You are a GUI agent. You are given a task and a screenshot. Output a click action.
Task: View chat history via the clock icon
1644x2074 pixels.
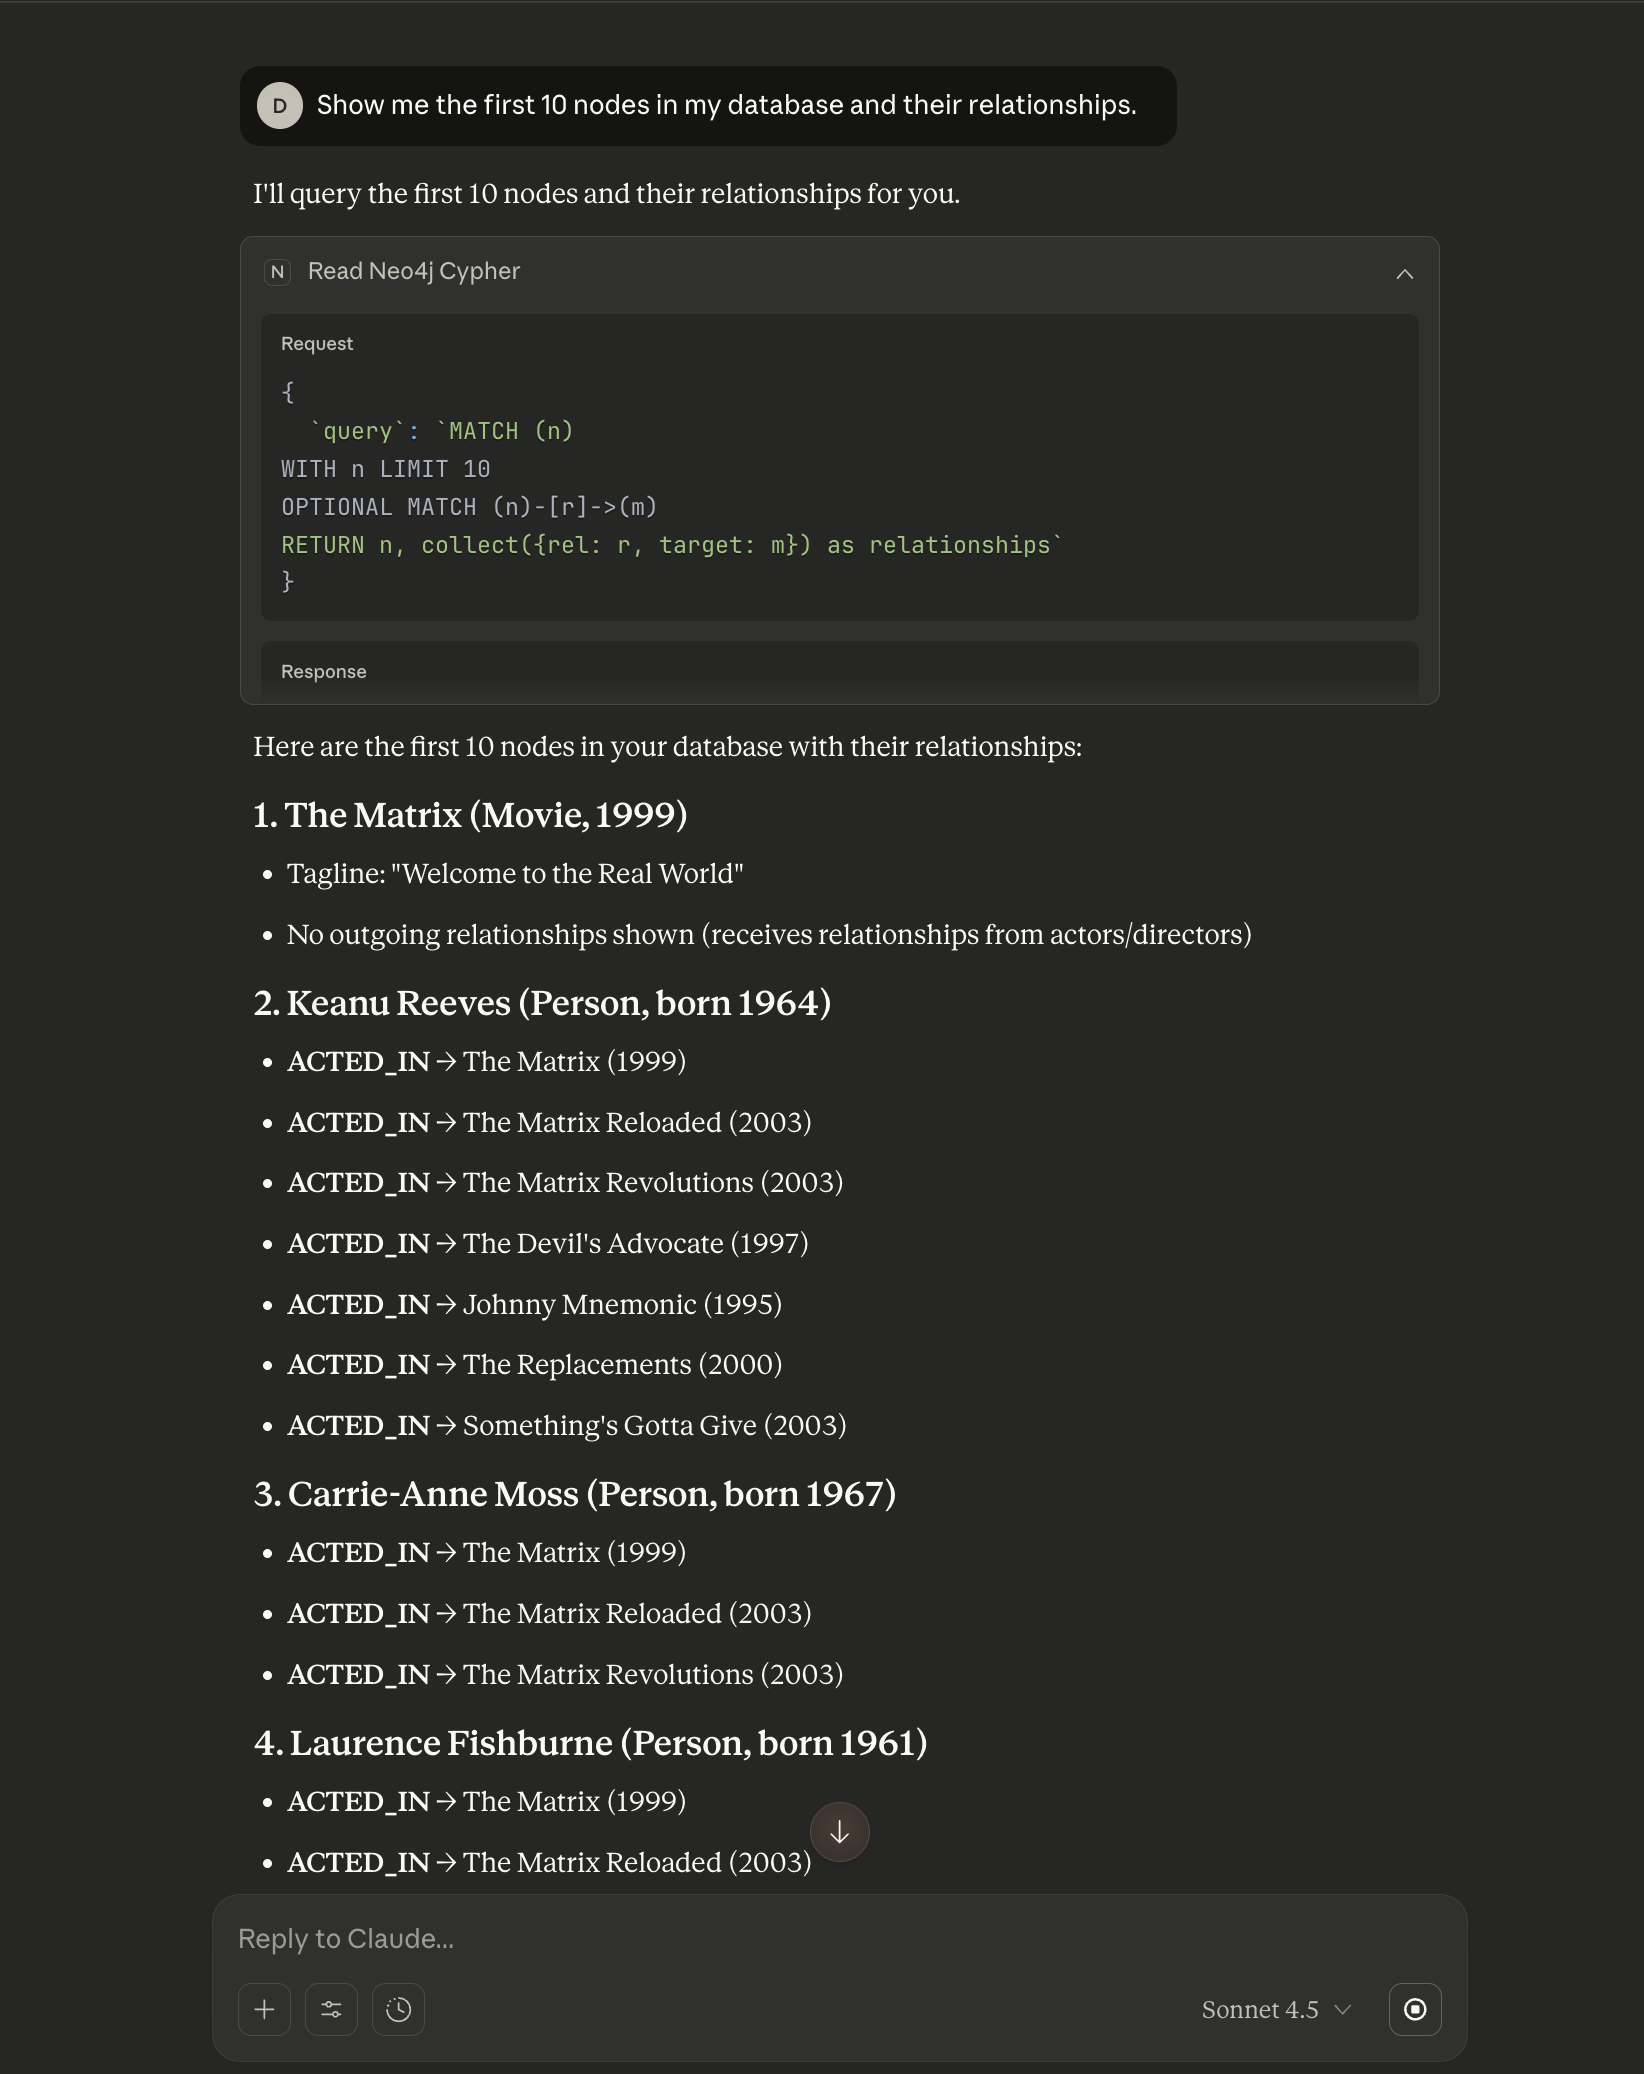coord(398,2010)
